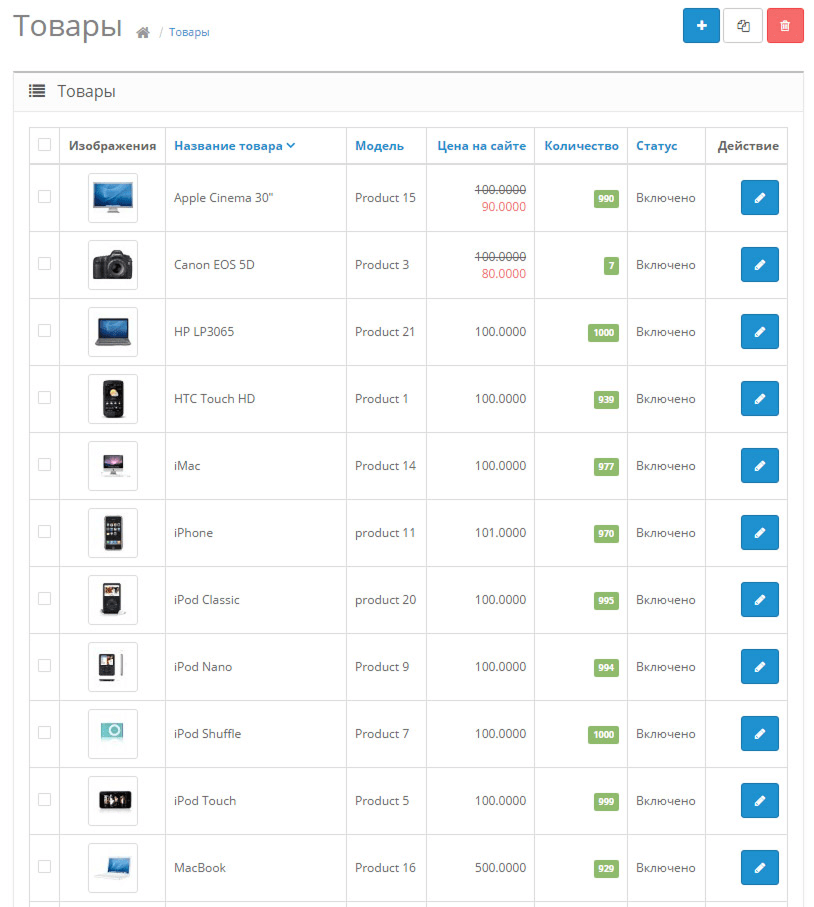Screen dimensions: 814x907
Task: Click the HTC Touch HD phone thumbnail
Action: (x=113, y=399)
